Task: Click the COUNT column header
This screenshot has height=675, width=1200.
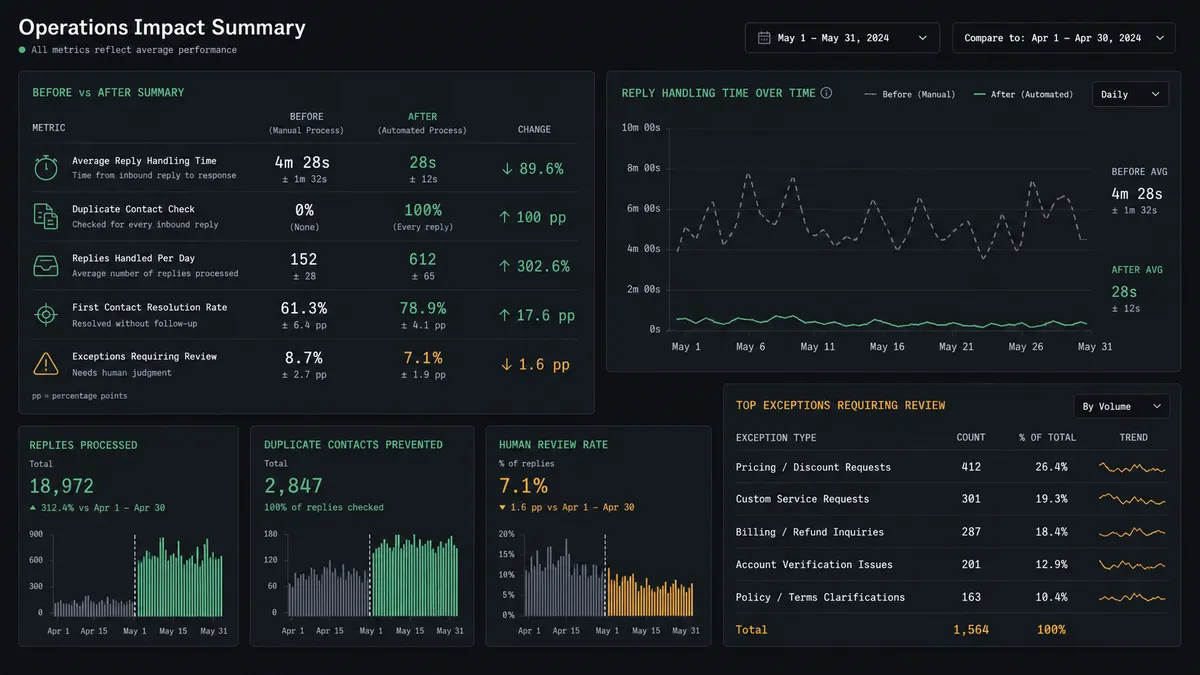Action: (x=970, y=437)
